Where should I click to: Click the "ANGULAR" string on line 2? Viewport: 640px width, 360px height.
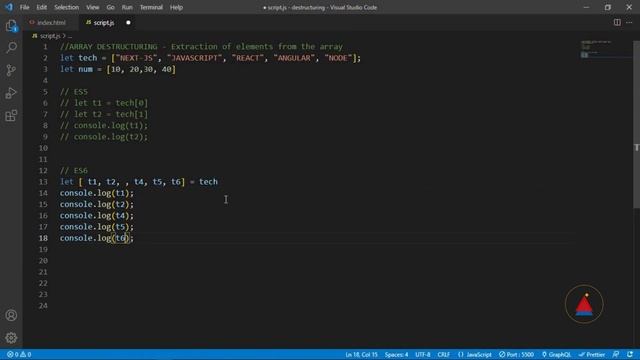click(294, 58)
